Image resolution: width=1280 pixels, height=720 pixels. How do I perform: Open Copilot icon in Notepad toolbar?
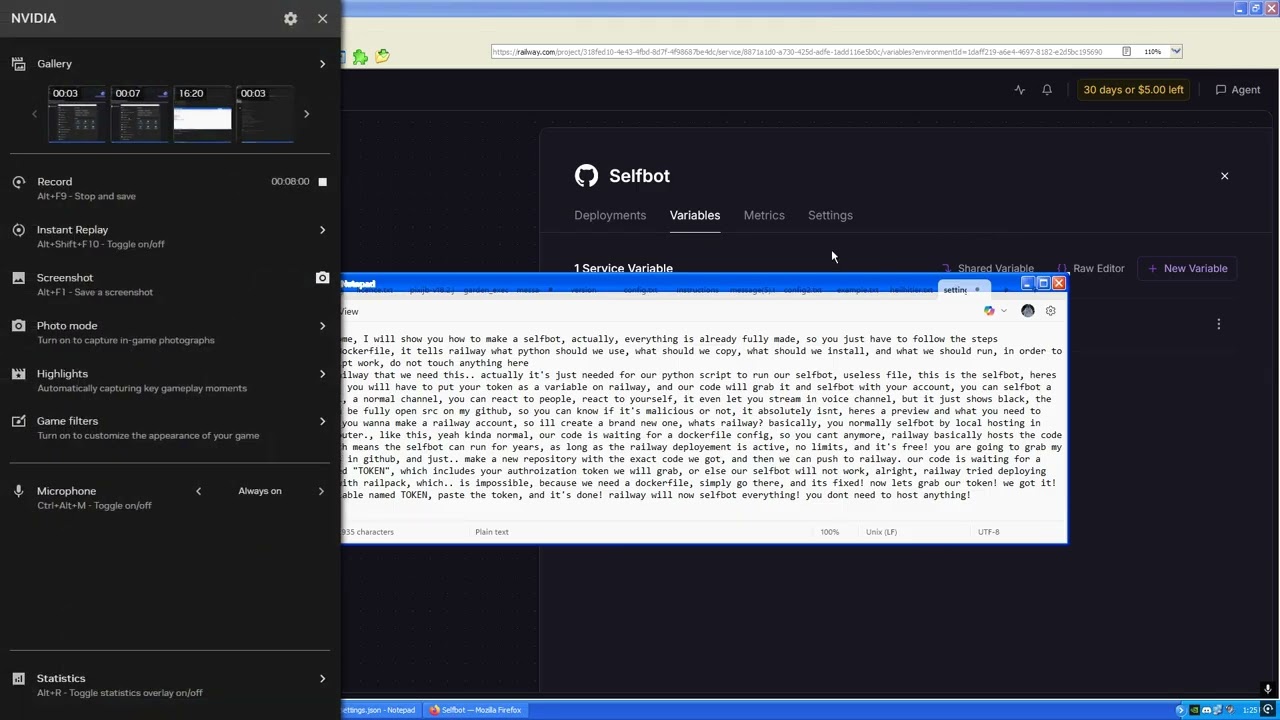[x=989, y=311]
